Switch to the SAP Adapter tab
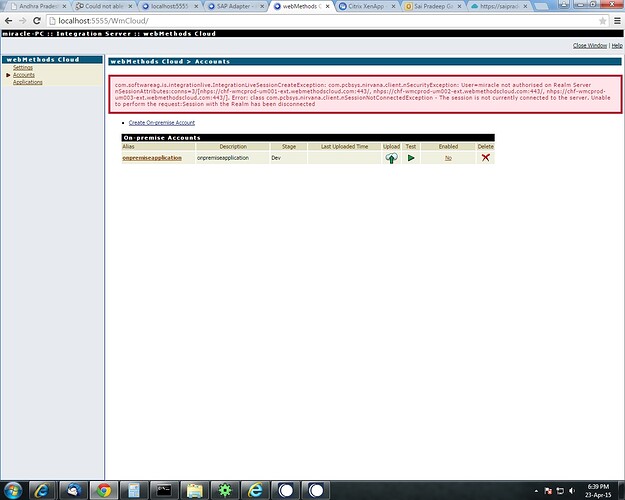Viewport: 625px width, 500px height. 235,6
